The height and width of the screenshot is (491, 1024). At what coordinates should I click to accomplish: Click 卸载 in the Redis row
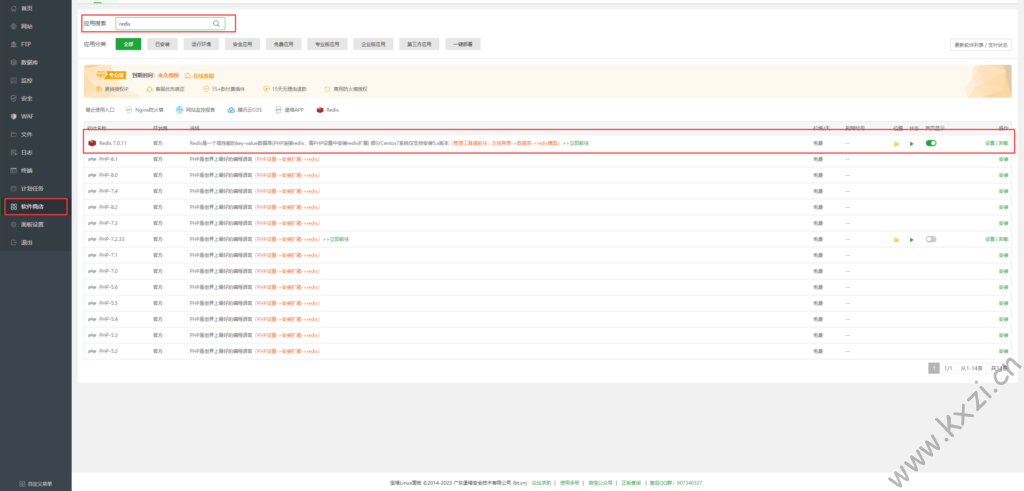tap(1003, 143)
